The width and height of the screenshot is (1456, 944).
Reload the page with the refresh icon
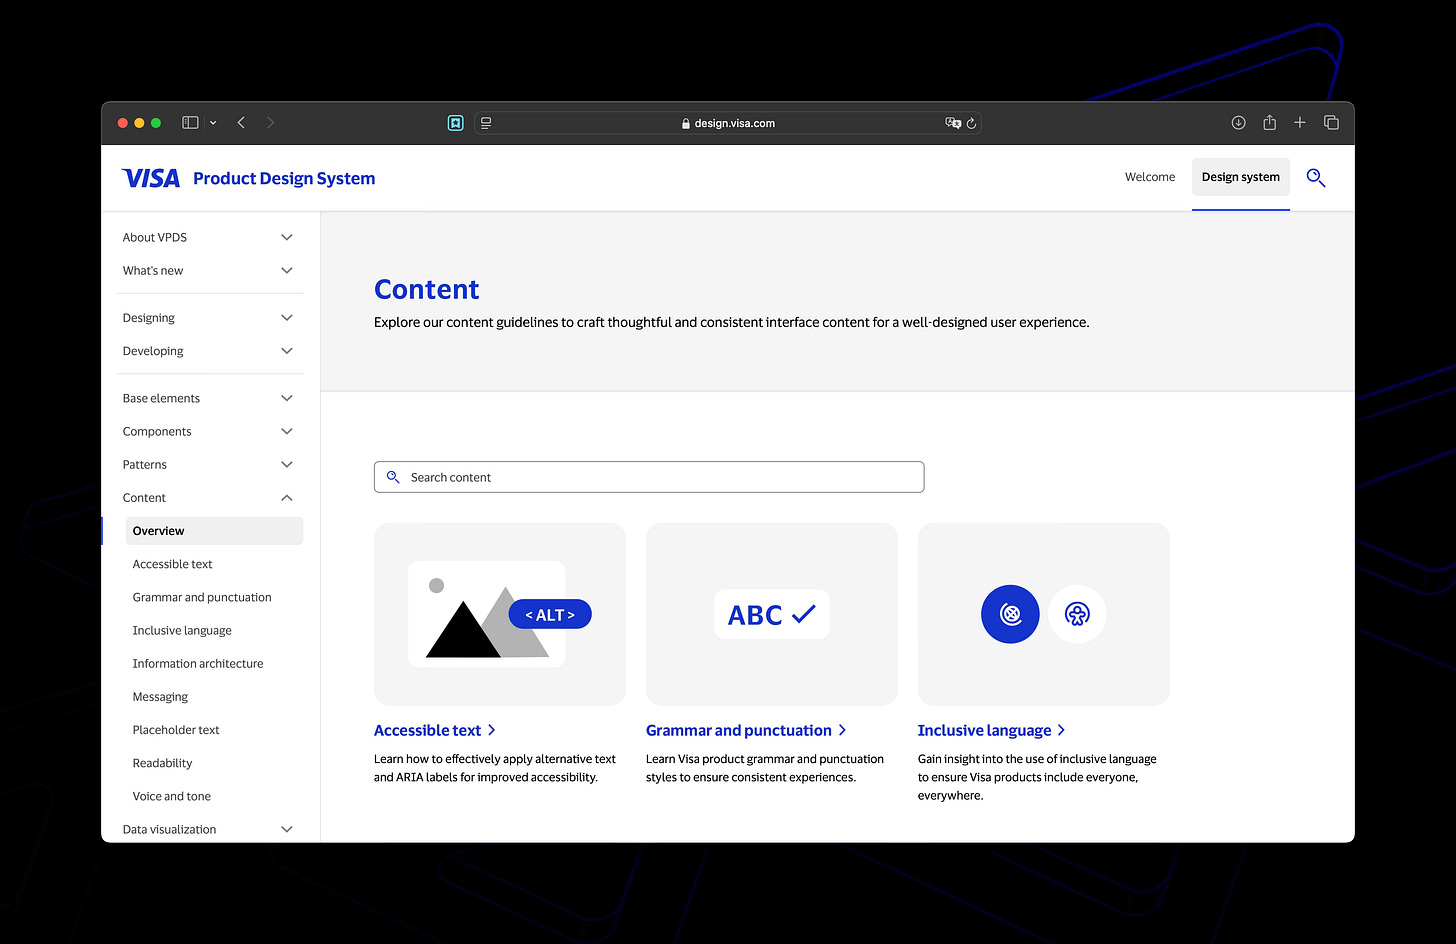coord(971,123)
